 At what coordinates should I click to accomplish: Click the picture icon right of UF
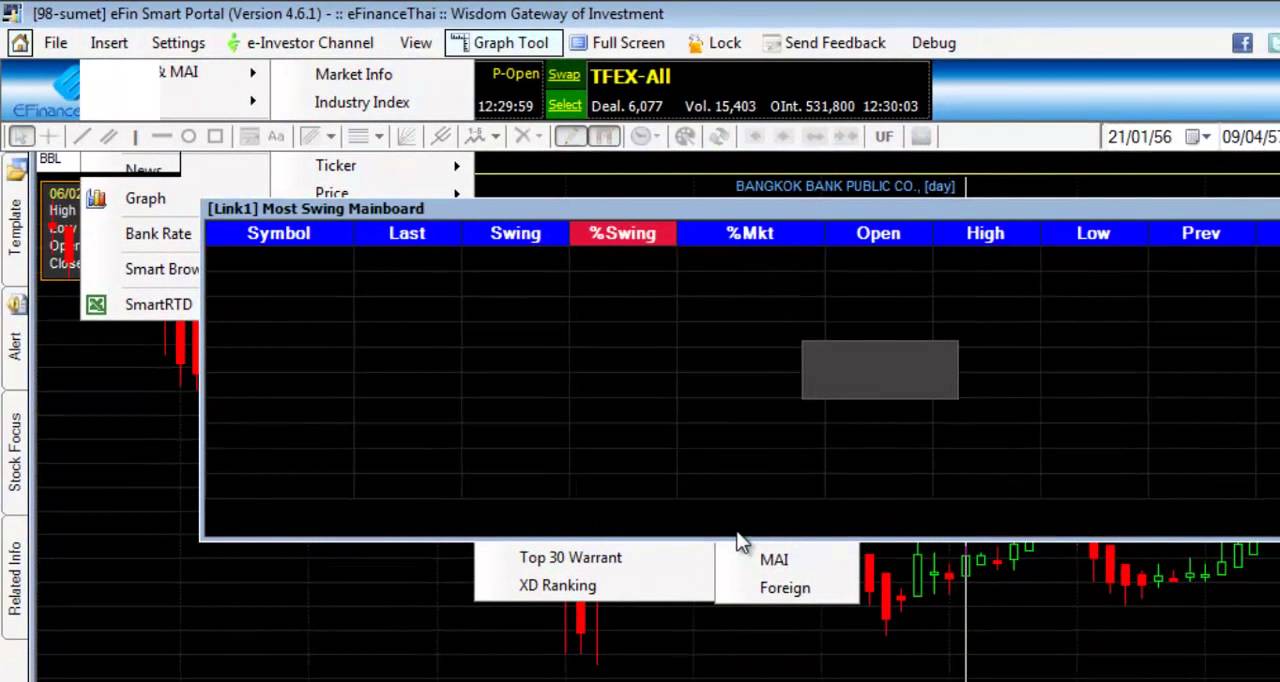click(x=921, y=137)
